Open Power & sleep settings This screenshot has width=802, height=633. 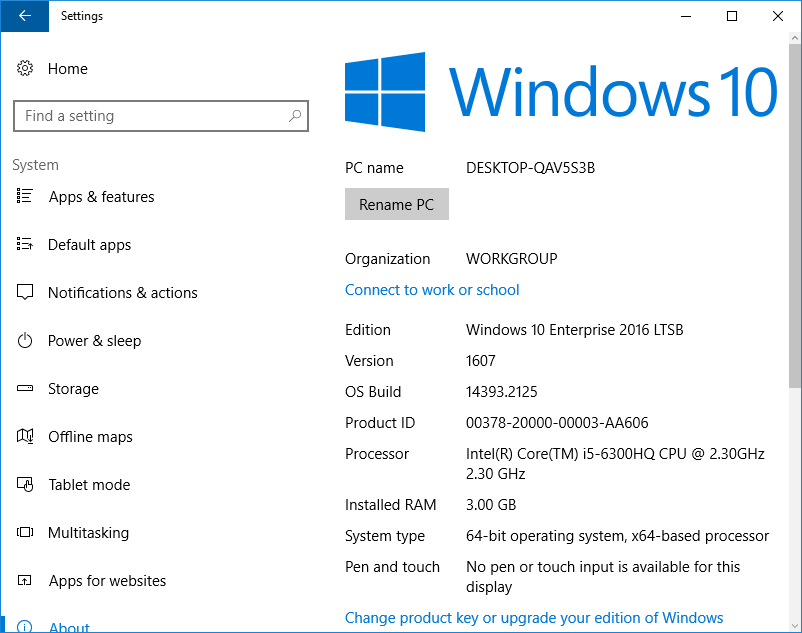[x=95, y=341]
